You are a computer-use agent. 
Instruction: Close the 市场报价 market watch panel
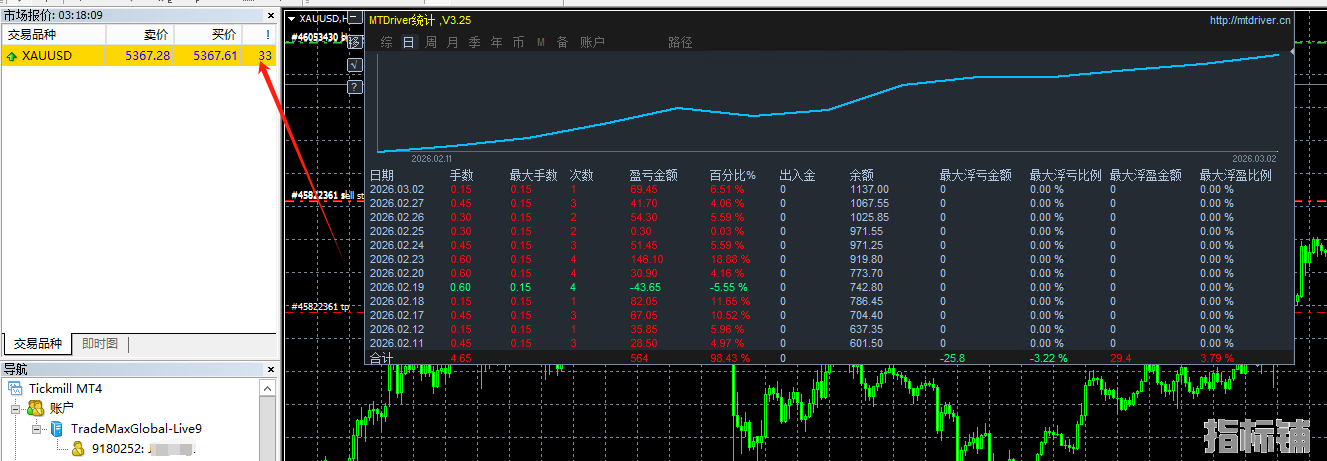coord(268,16)
